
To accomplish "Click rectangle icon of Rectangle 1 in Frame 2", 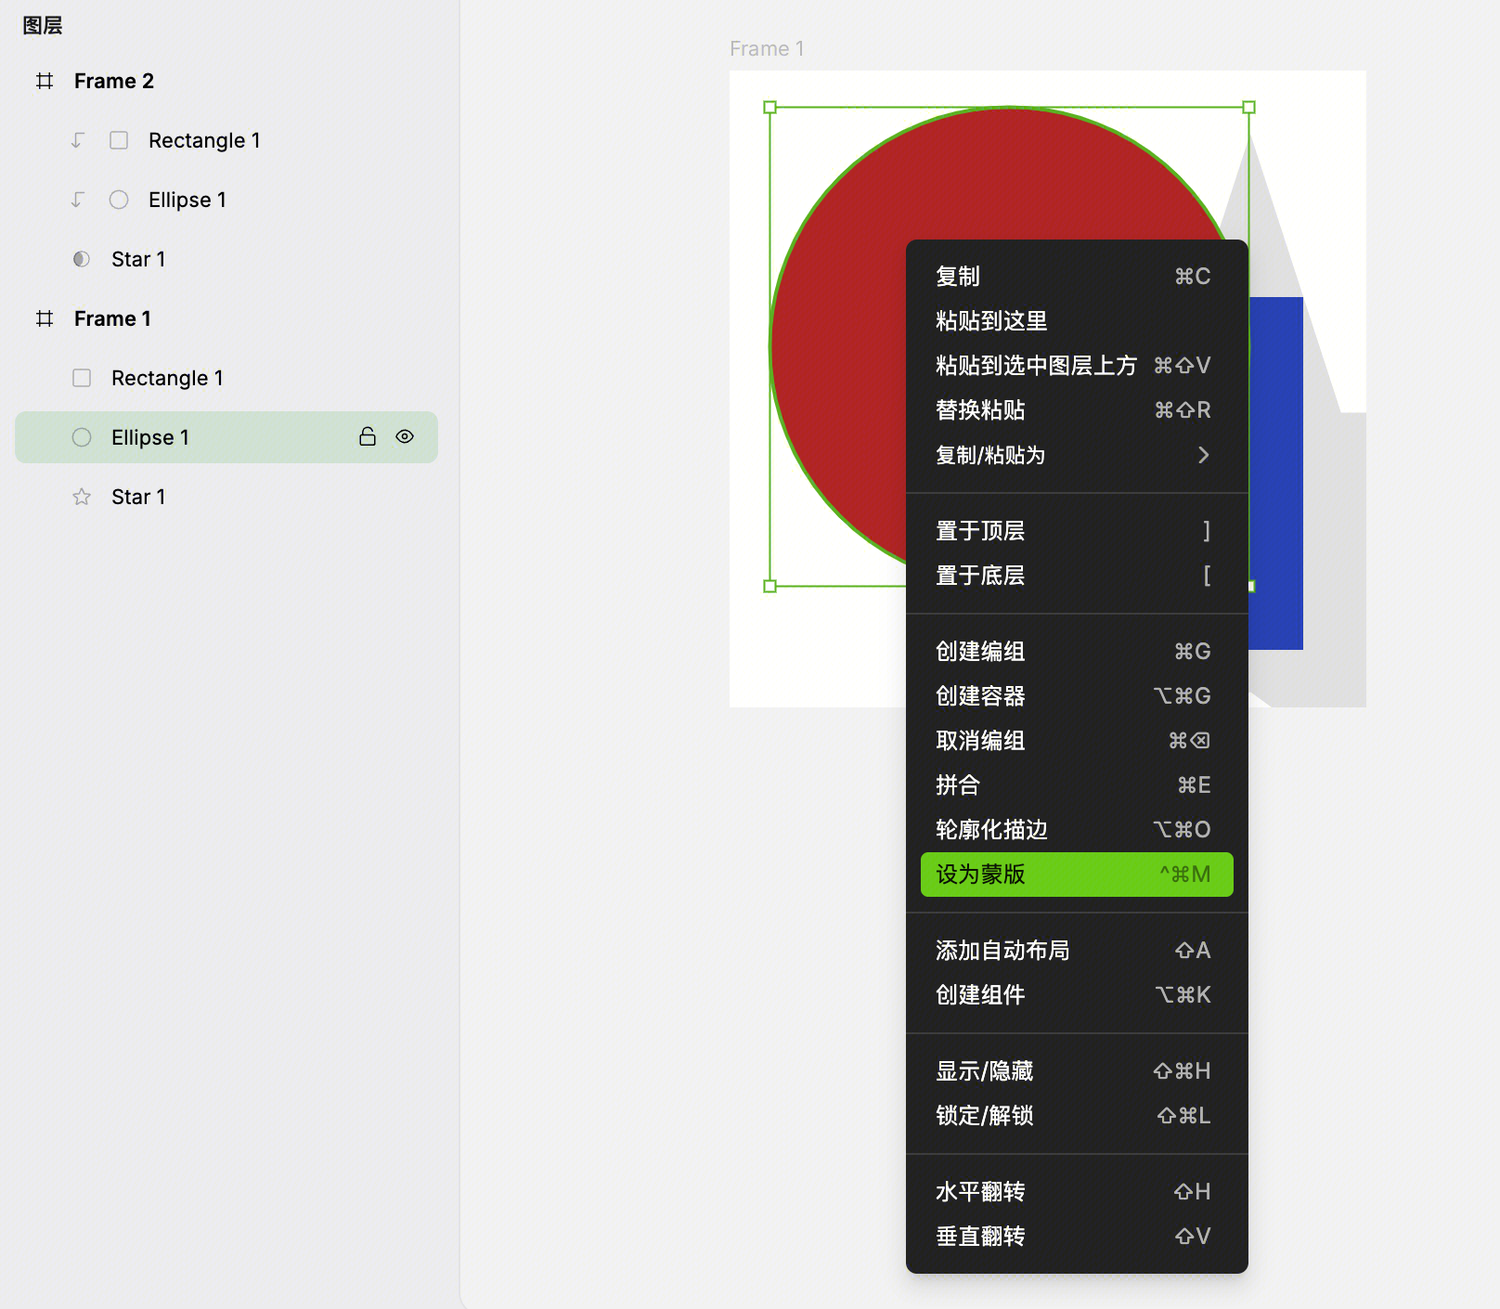I will coord(119,141).
